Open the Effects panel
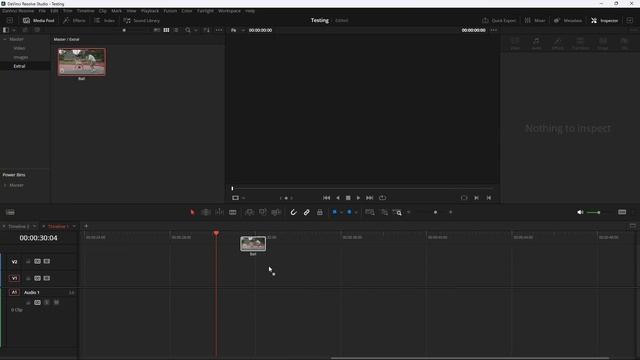 [74, 20]
